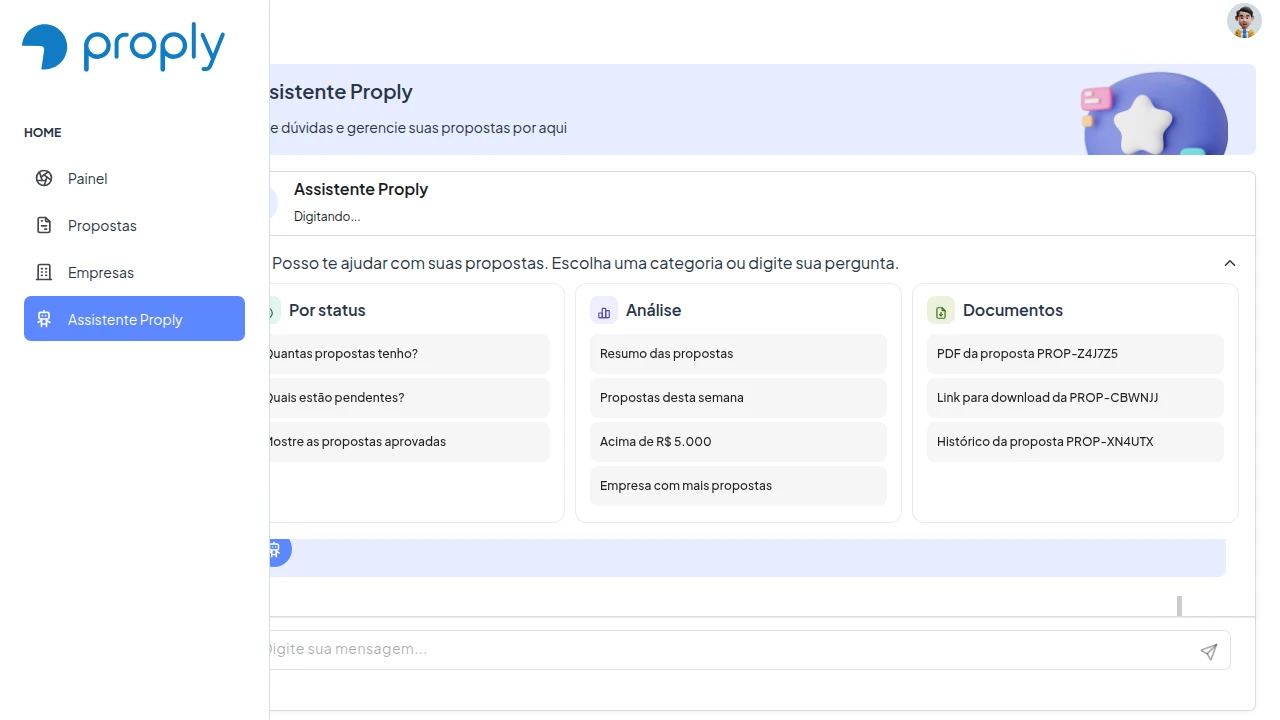Send the message with paper plane icon
Screen dimensions: 1280x720
tap(1209, 651)
